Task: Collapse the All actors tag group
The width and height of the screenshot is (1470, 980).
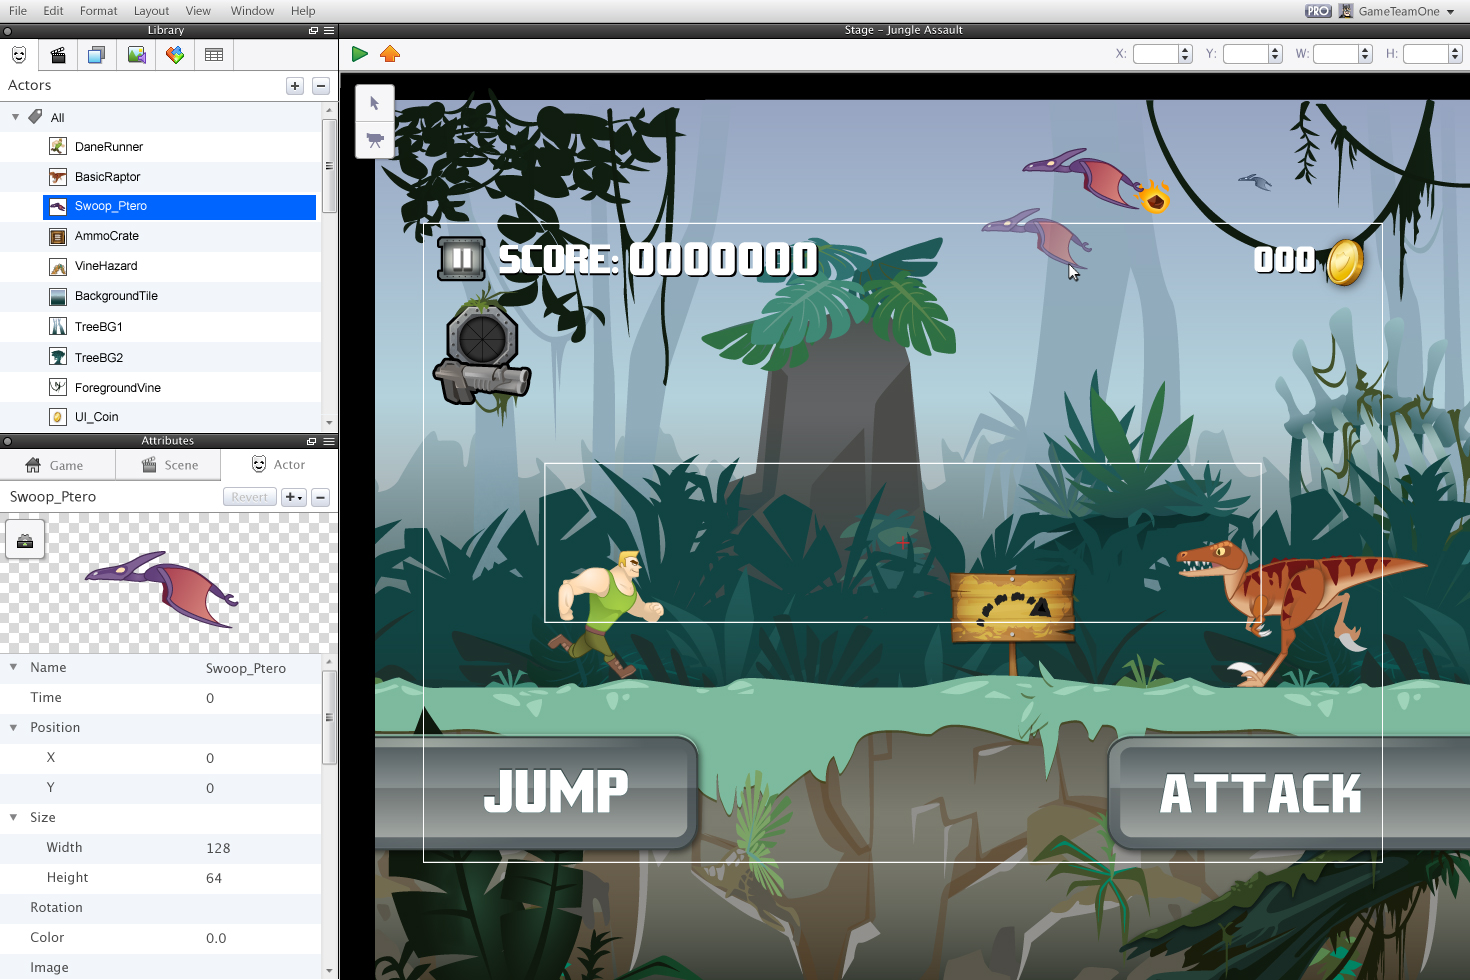Action: (15, 117)
